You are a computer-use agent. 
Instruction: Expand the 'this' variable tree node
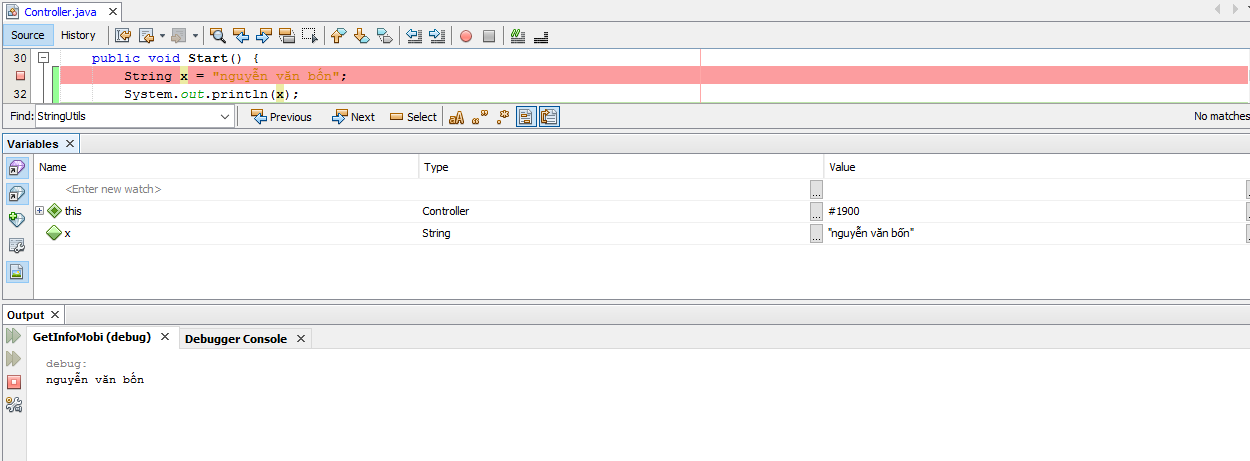coord(40,211)
